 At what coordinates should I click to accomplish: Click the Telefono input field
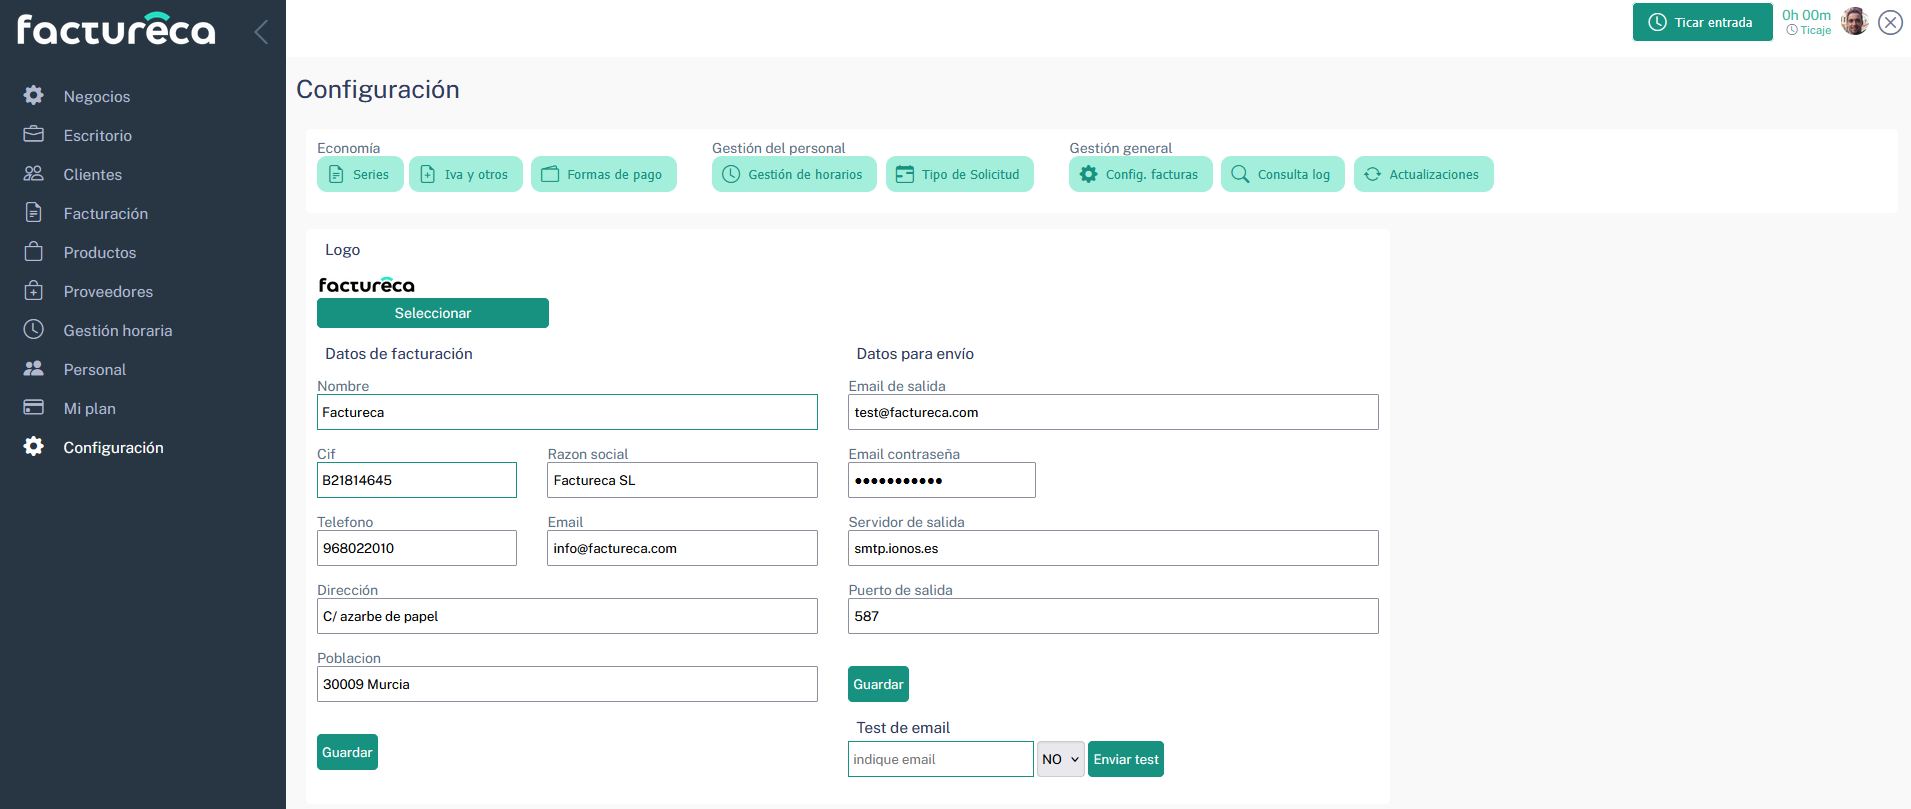417,548
